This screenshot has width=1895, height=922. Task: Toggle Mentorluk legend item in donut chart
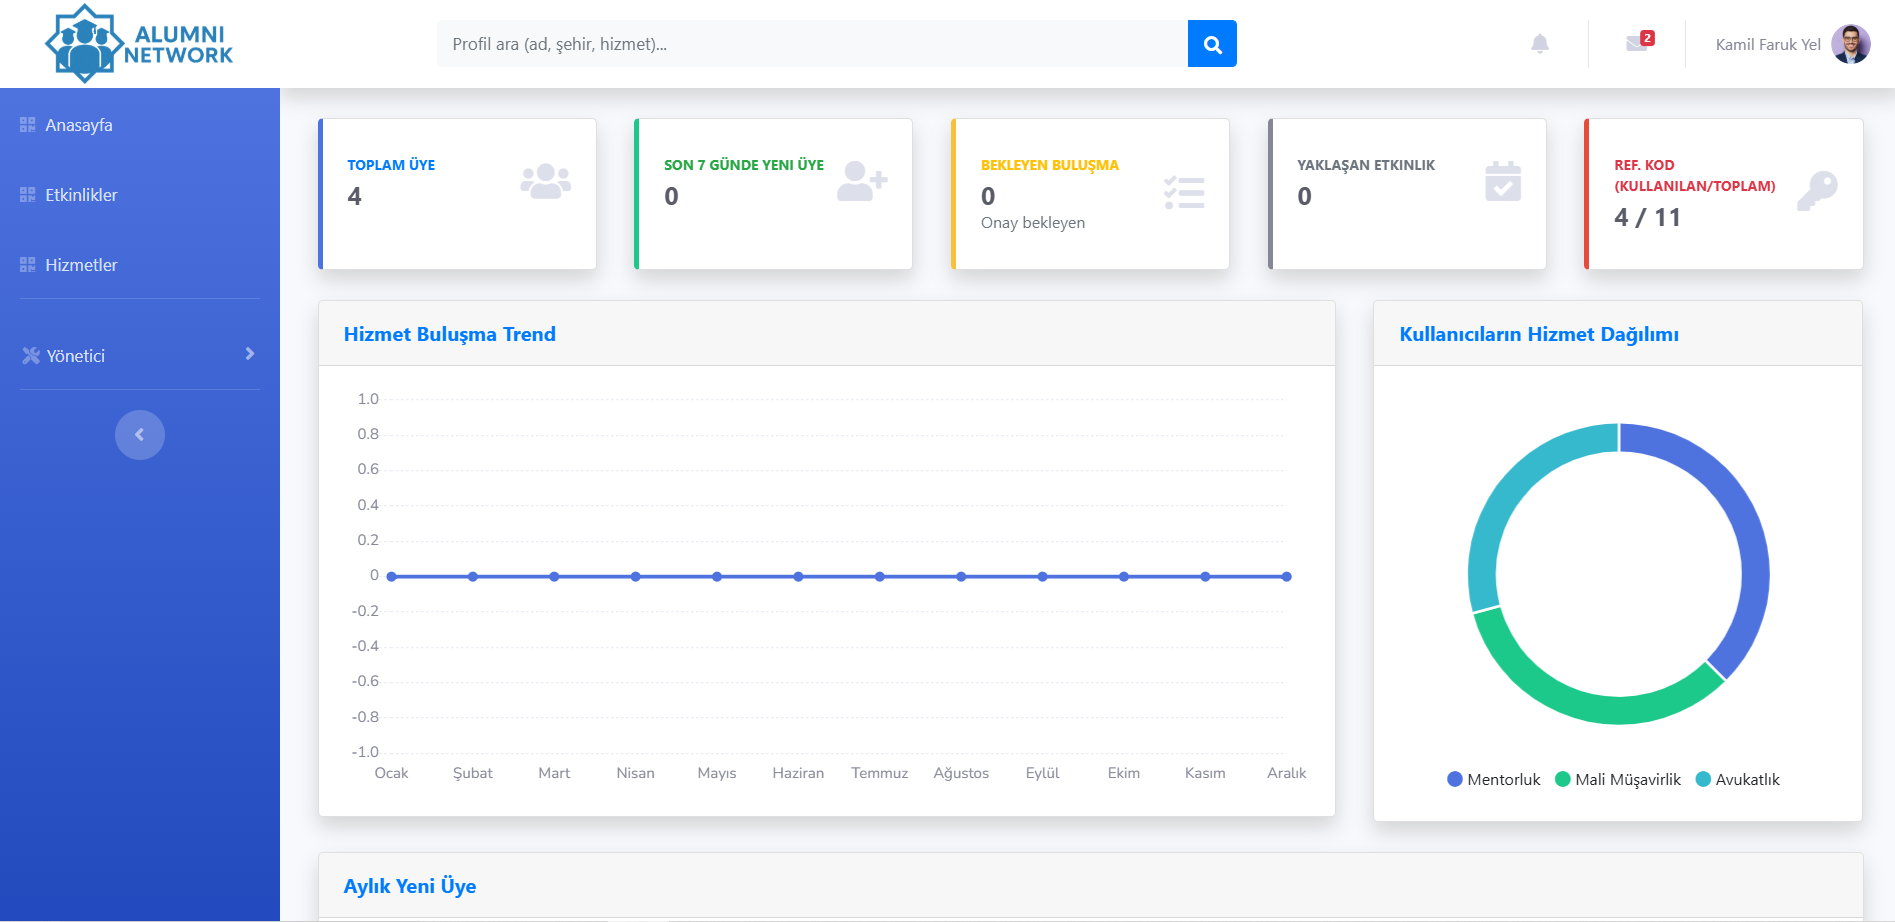[1494, 780]
